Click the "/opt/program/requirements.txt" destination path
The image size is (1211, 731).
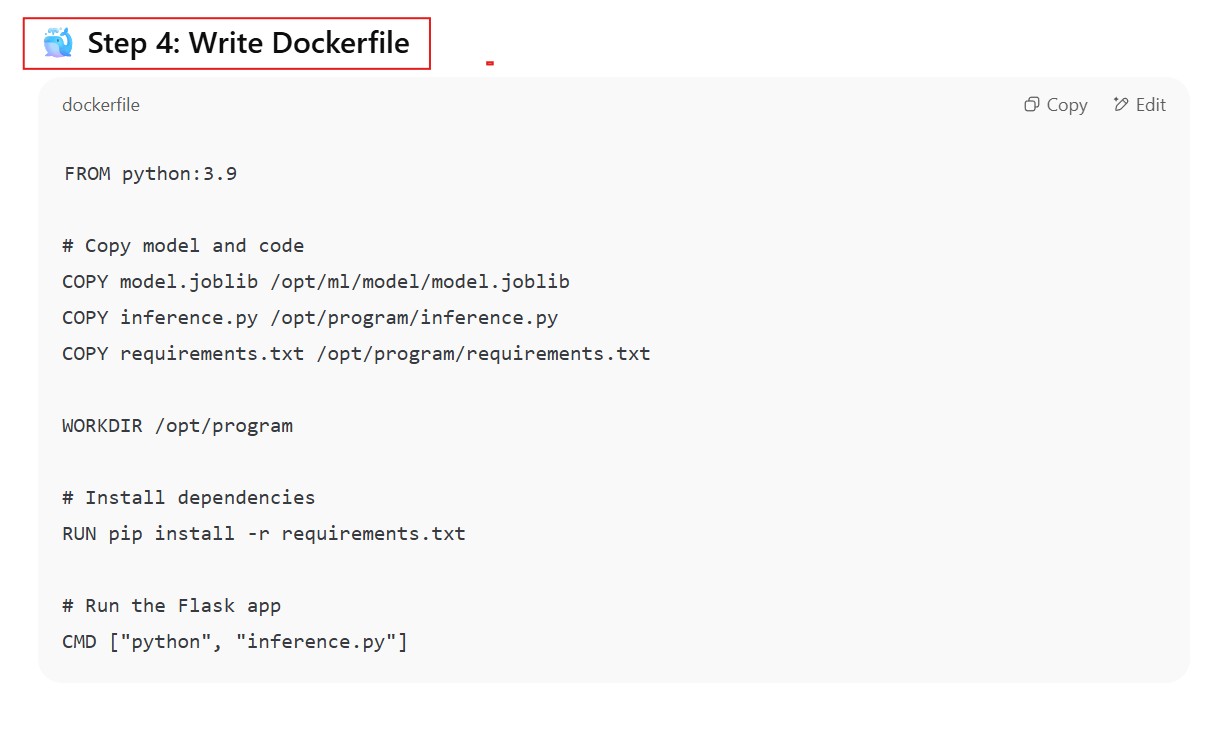(483, 354)
